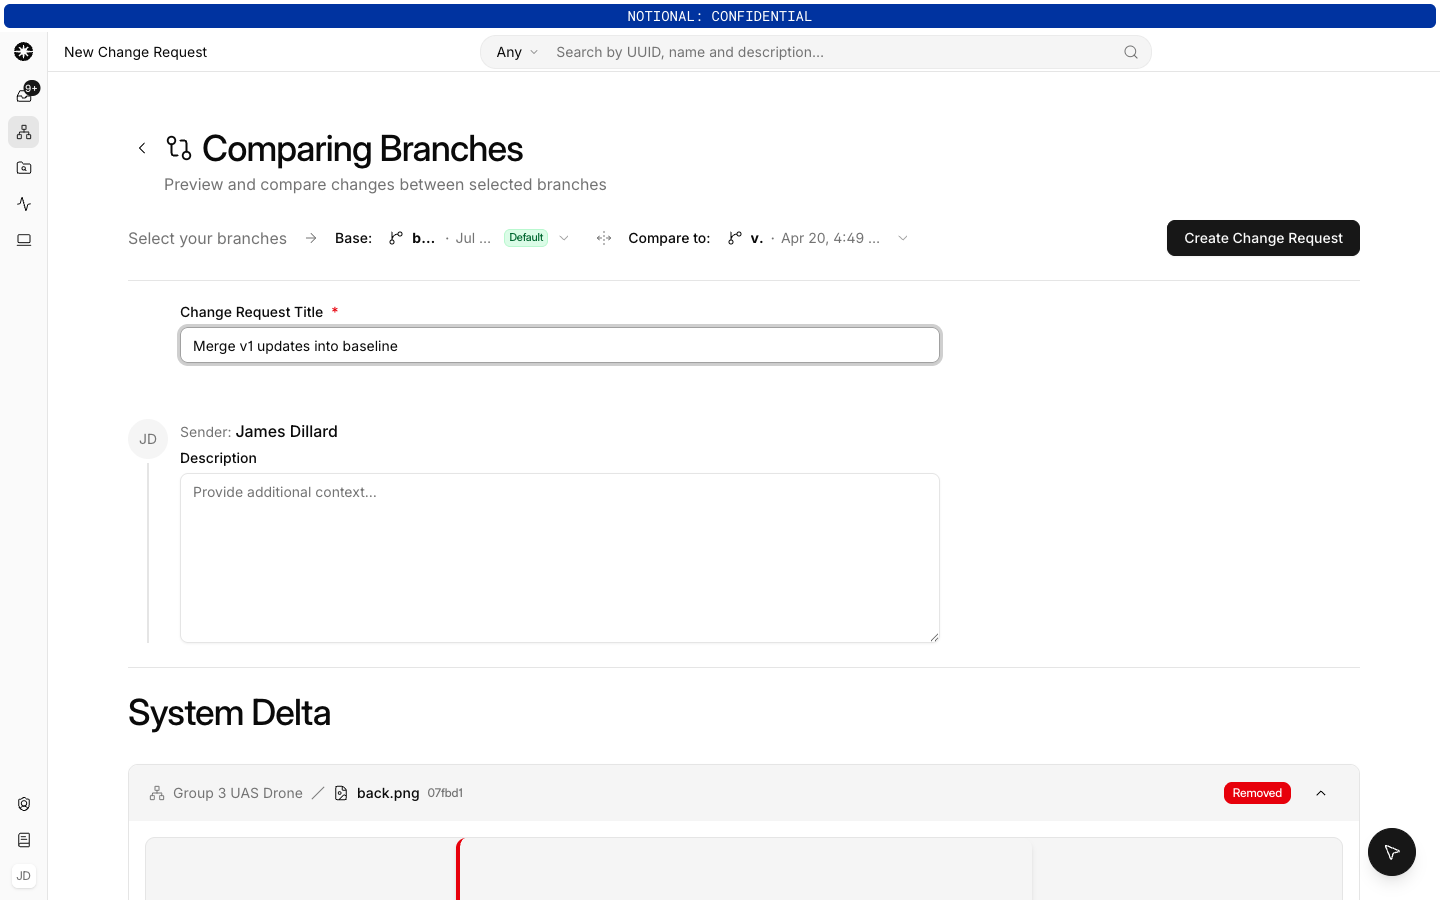Click the floating cursor pointer button

click(1392, 852)
